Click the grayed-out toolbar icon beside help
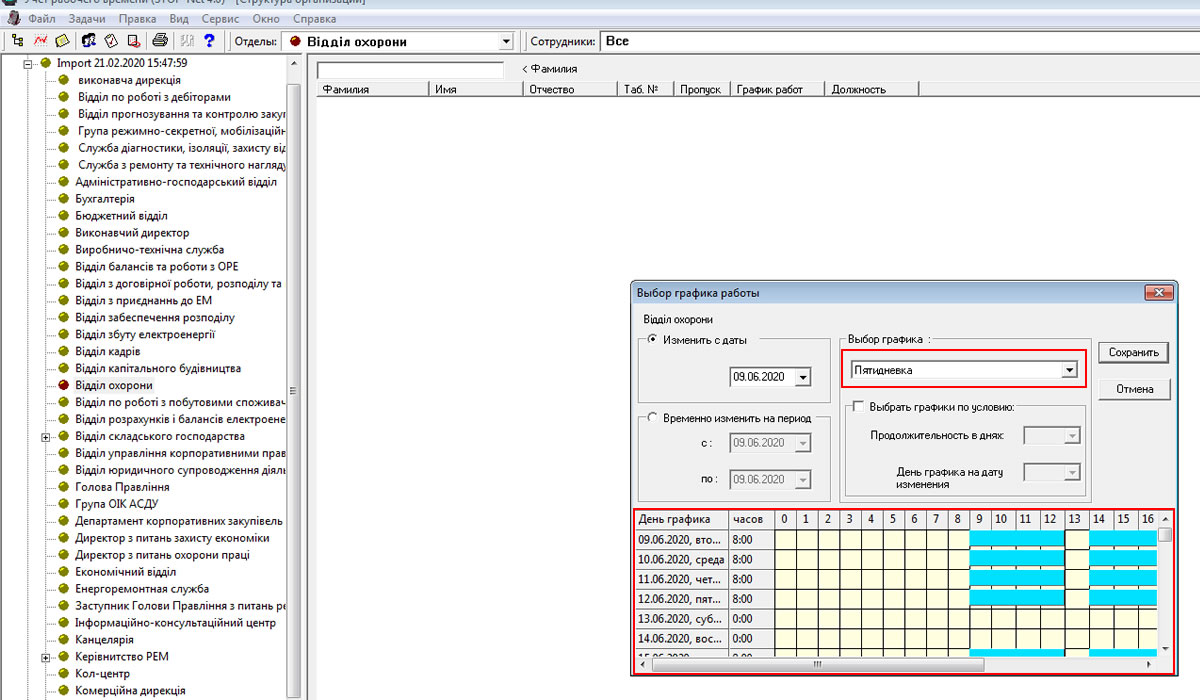This screenshot has height=700, width=1200. point(187,41)
